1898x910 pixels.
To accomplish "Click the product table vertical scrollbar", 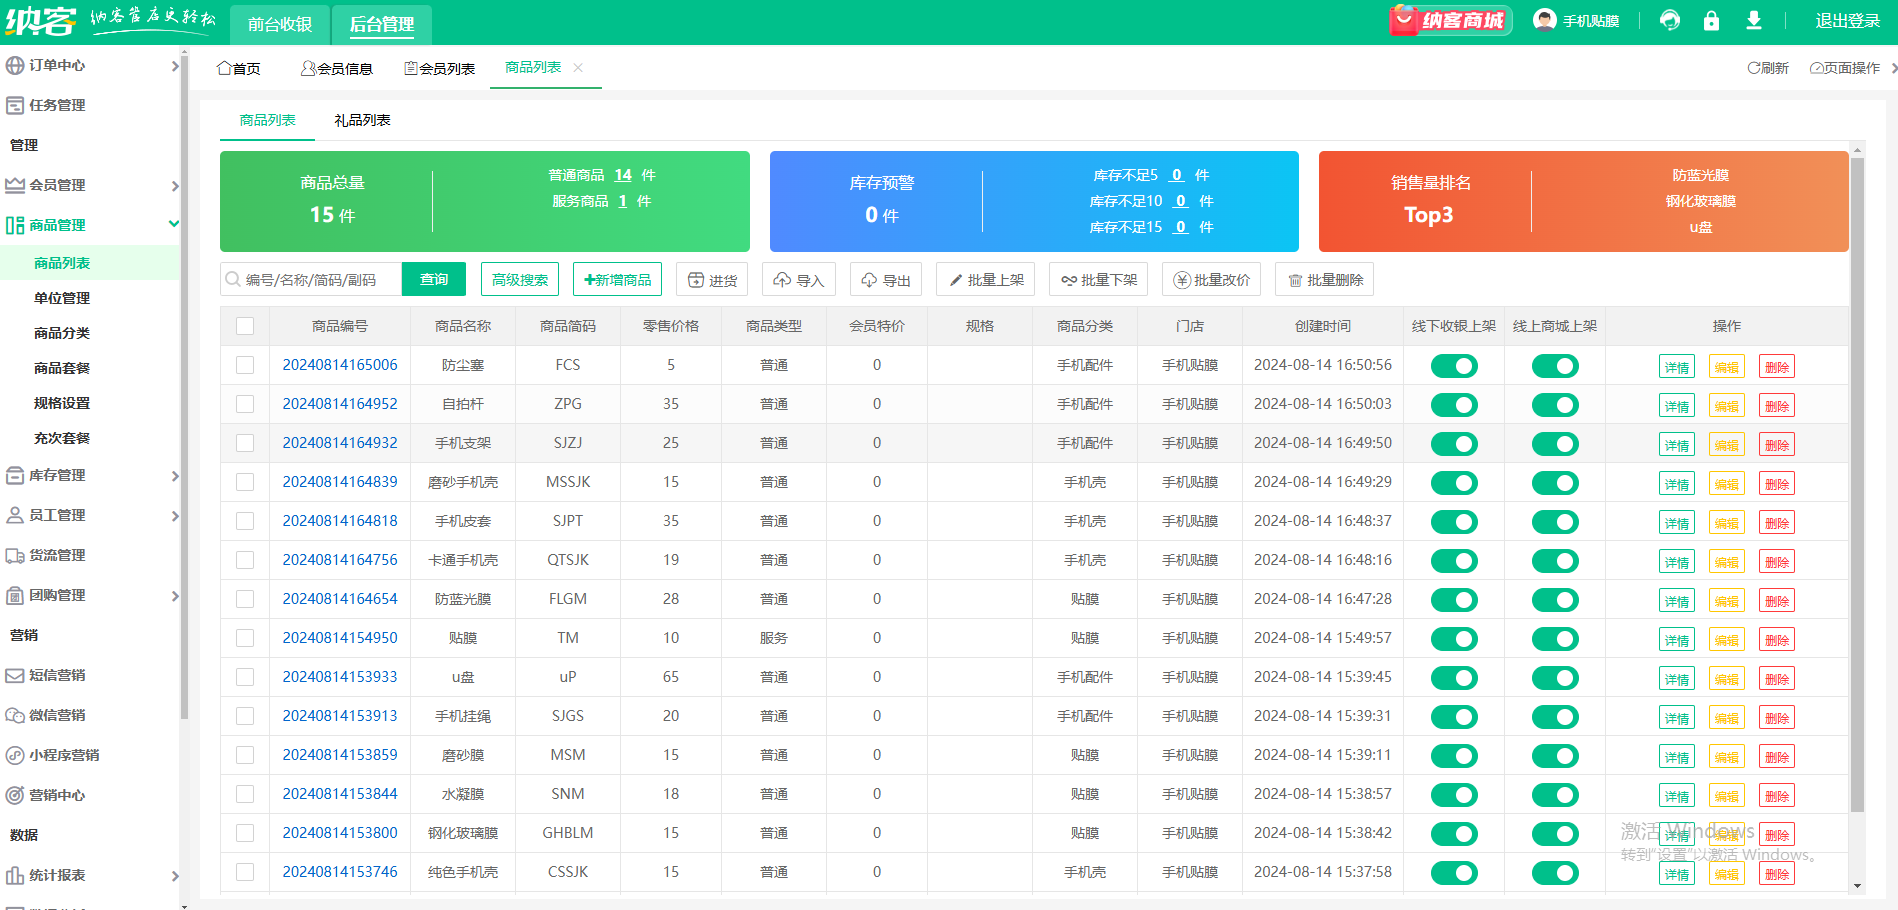I will (1857, 480).
